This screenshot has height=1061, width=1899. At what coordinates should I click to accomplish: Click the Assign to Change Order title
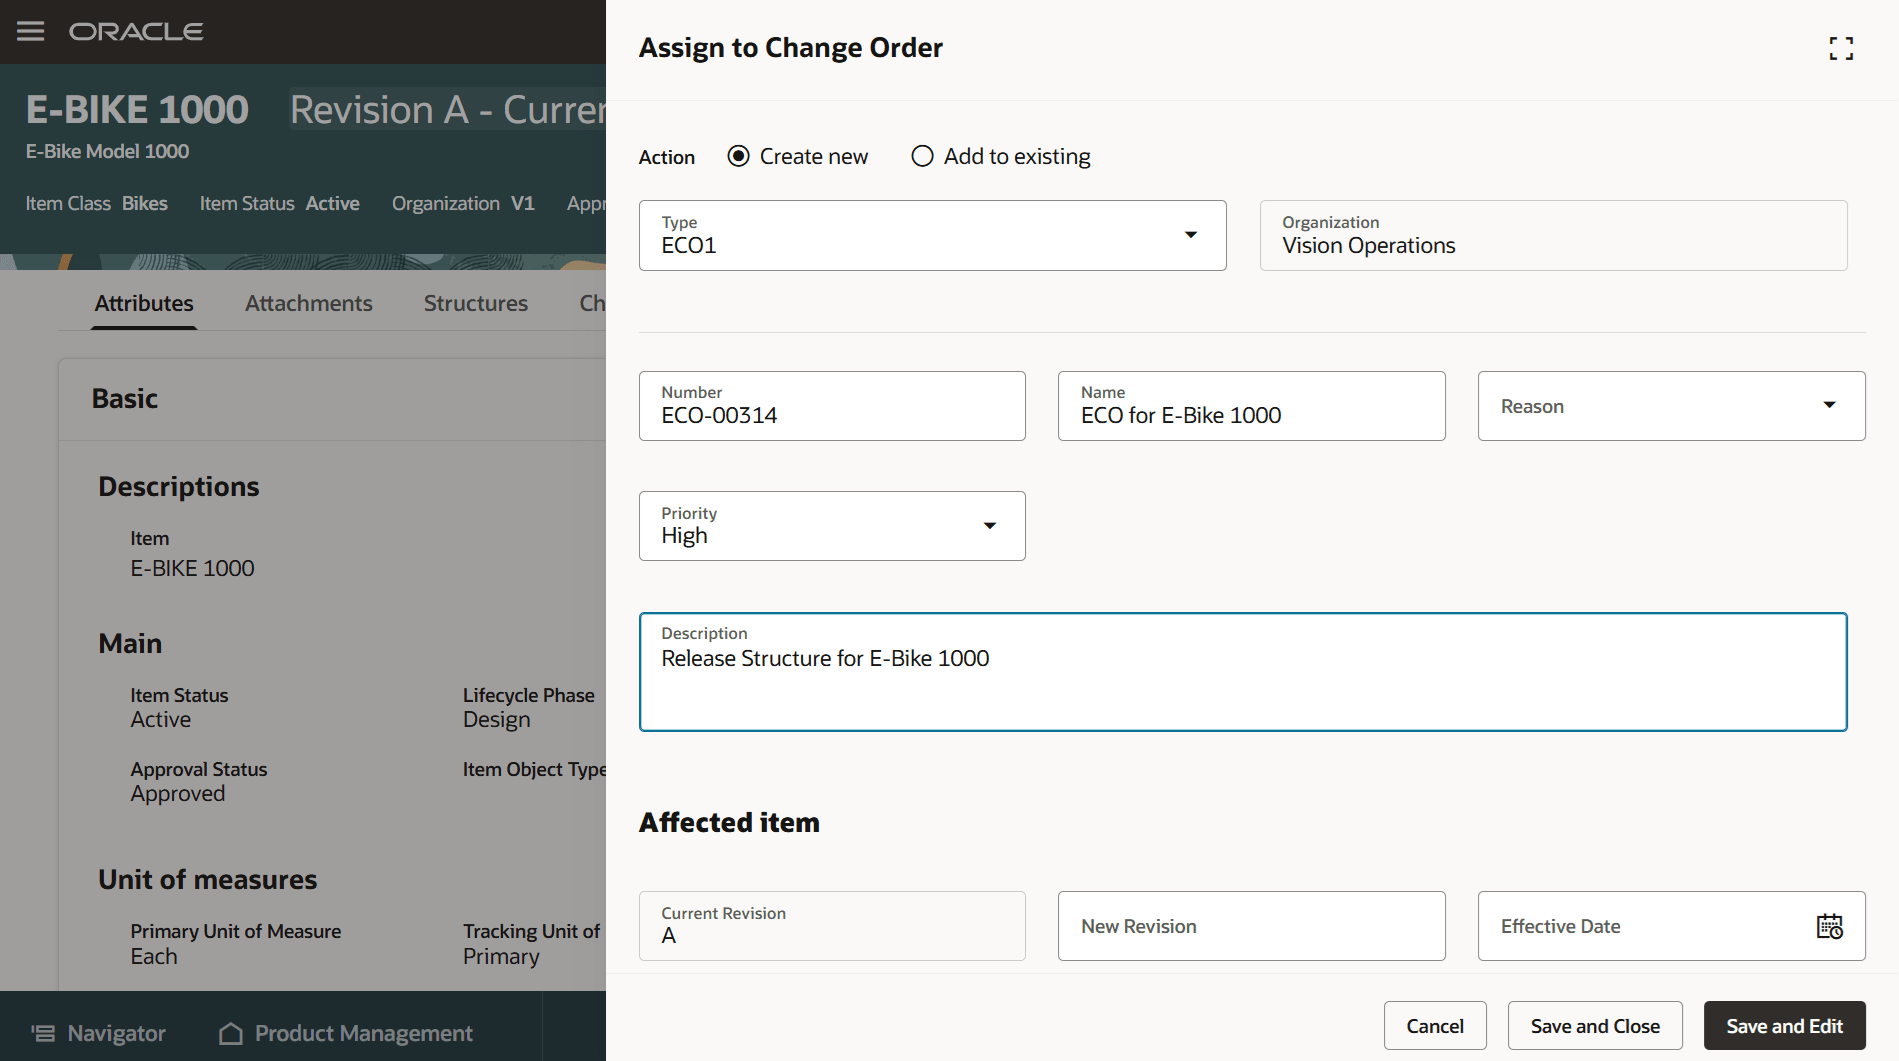coord(791,48)
